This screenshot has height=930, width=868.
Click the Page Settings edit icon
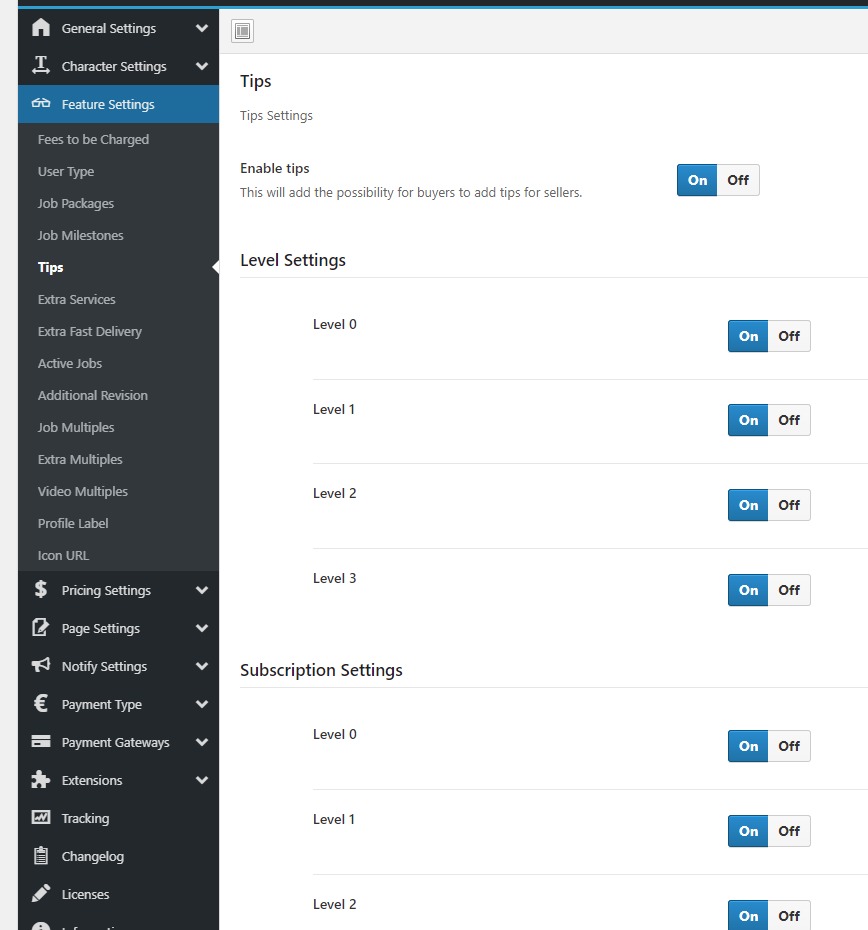[x=41, y=628]
